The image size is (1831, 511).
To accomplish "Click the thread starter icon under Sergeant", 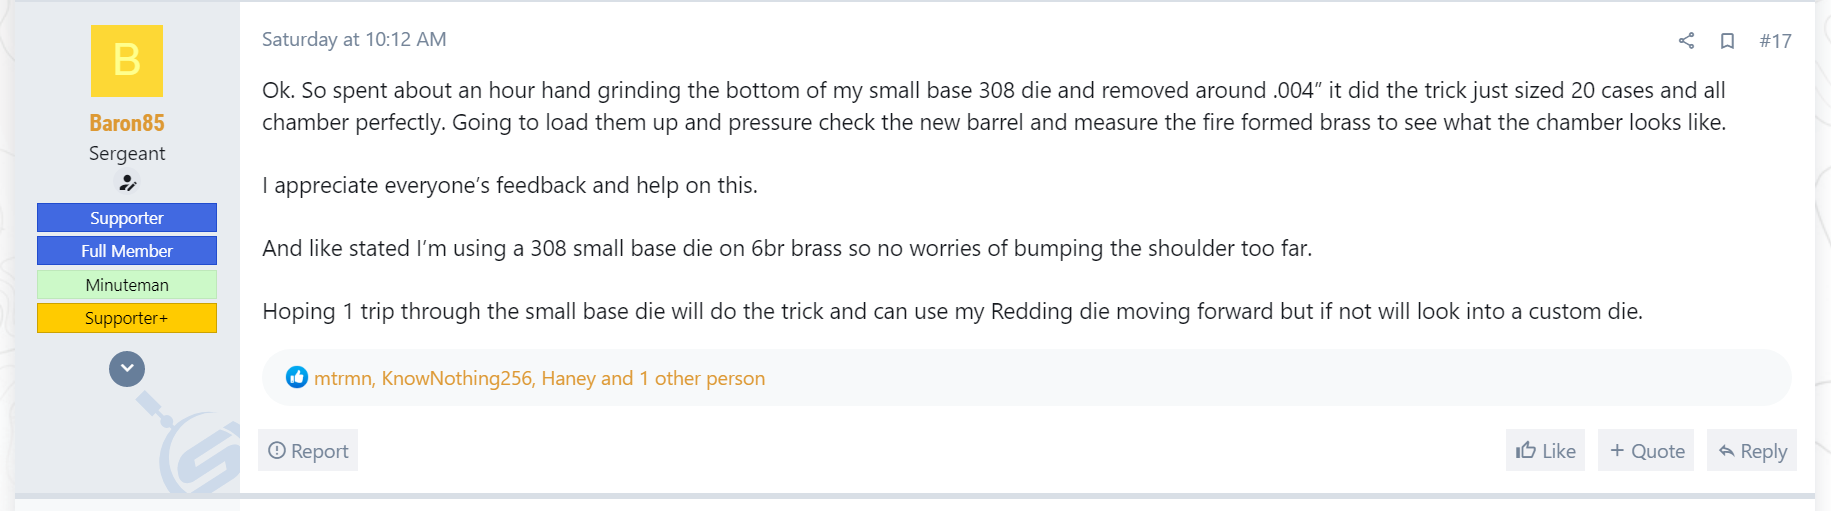I will point(127,183).
